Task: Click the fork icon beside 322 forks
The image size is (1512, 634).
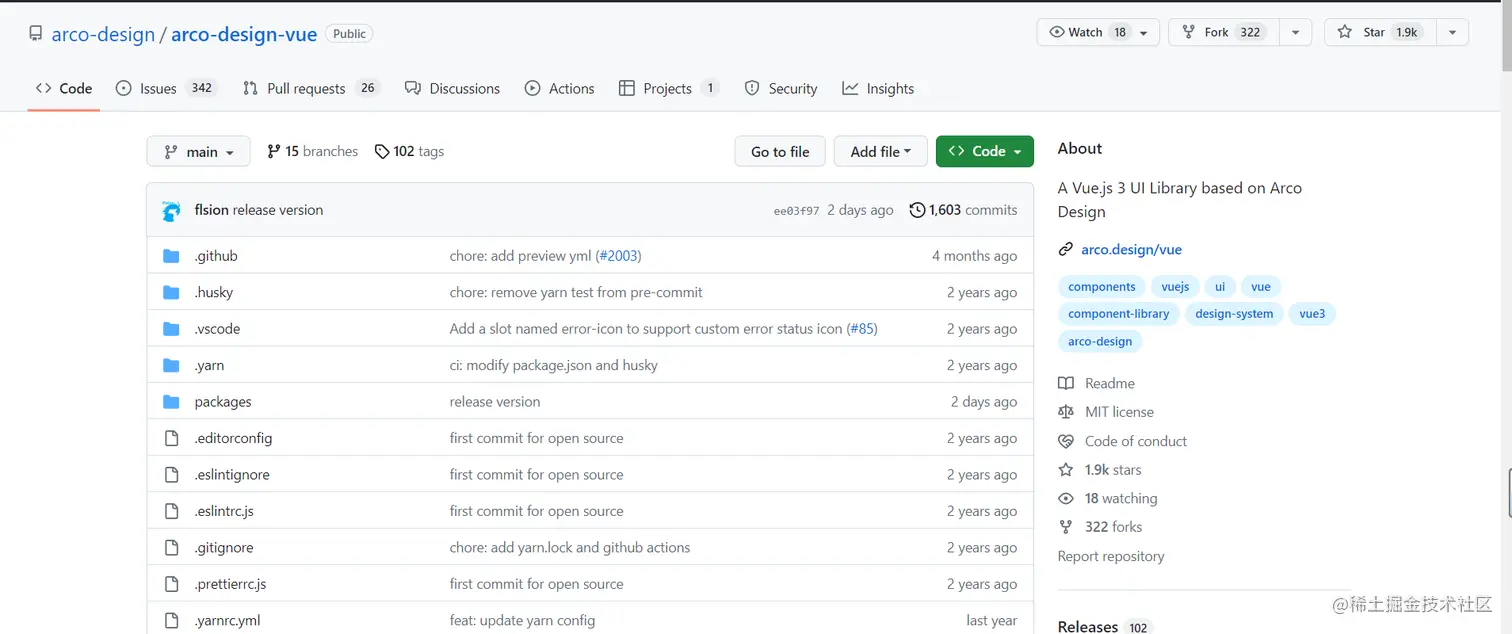Action: coord(1066,527)
